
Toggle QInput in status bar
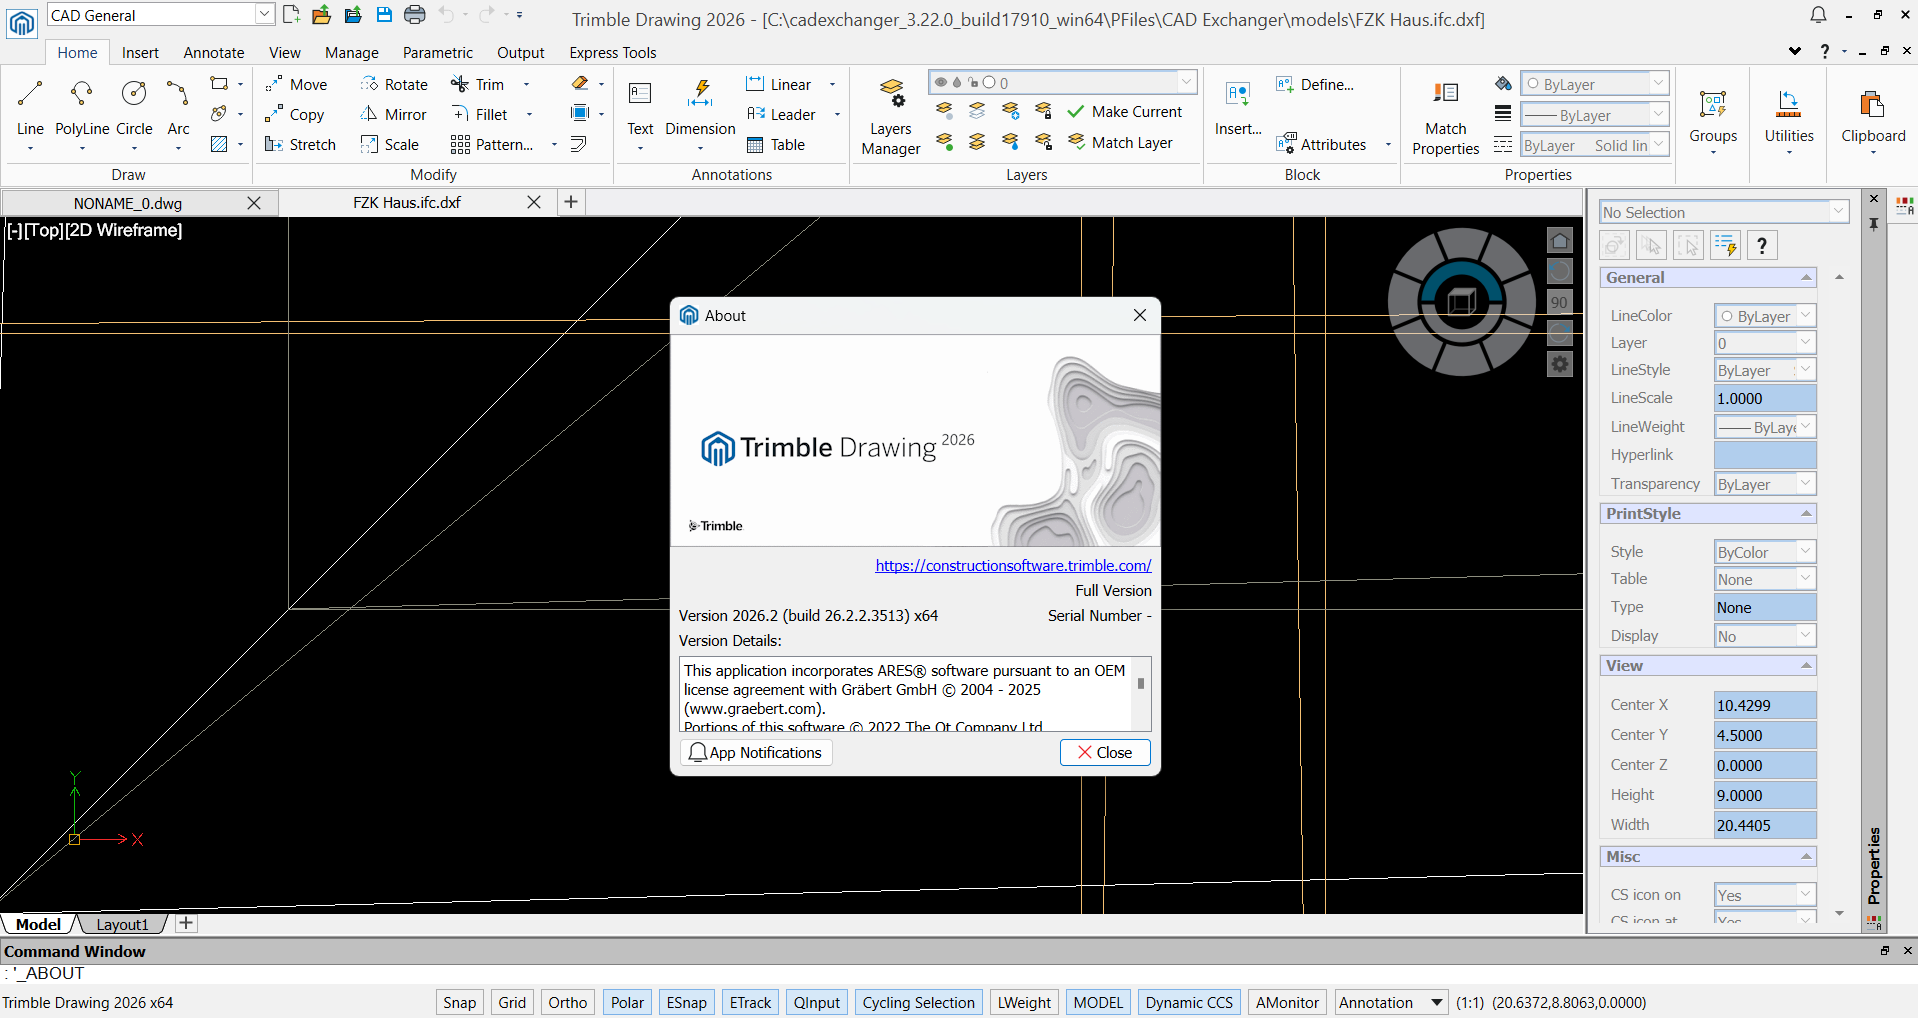pos(817,1002)
